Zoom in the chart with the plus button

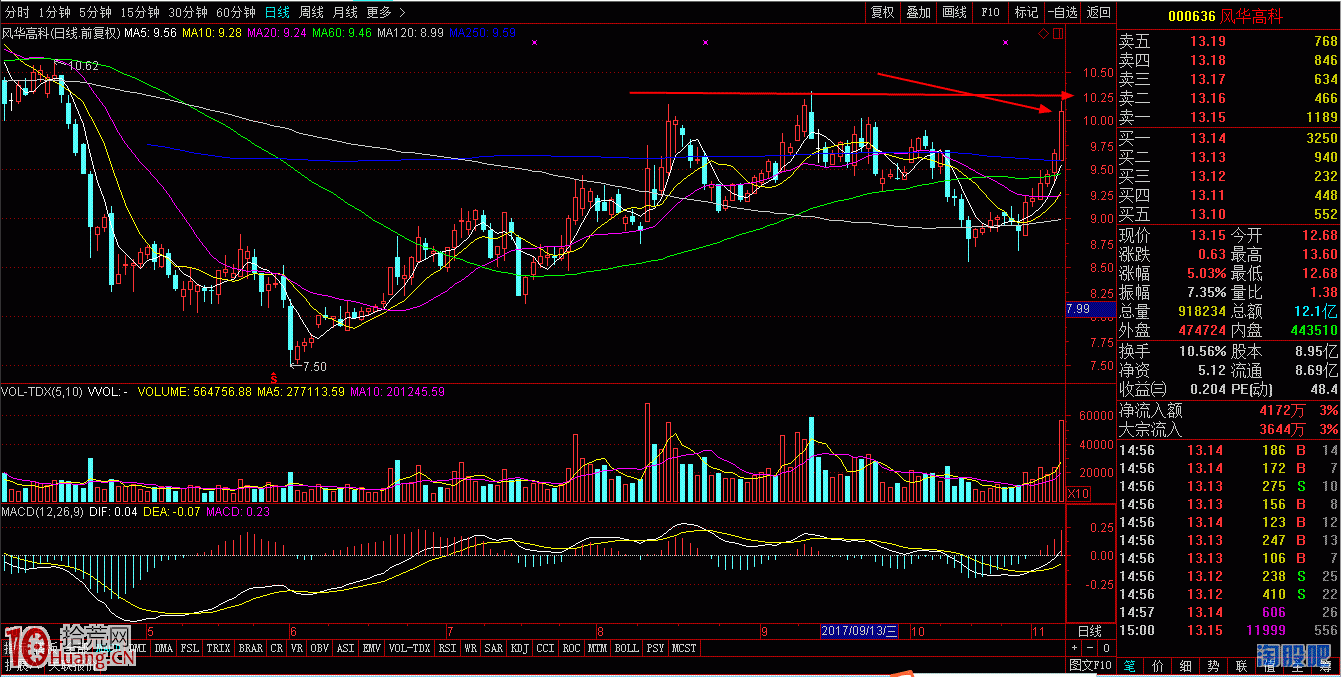point(1074,648)
